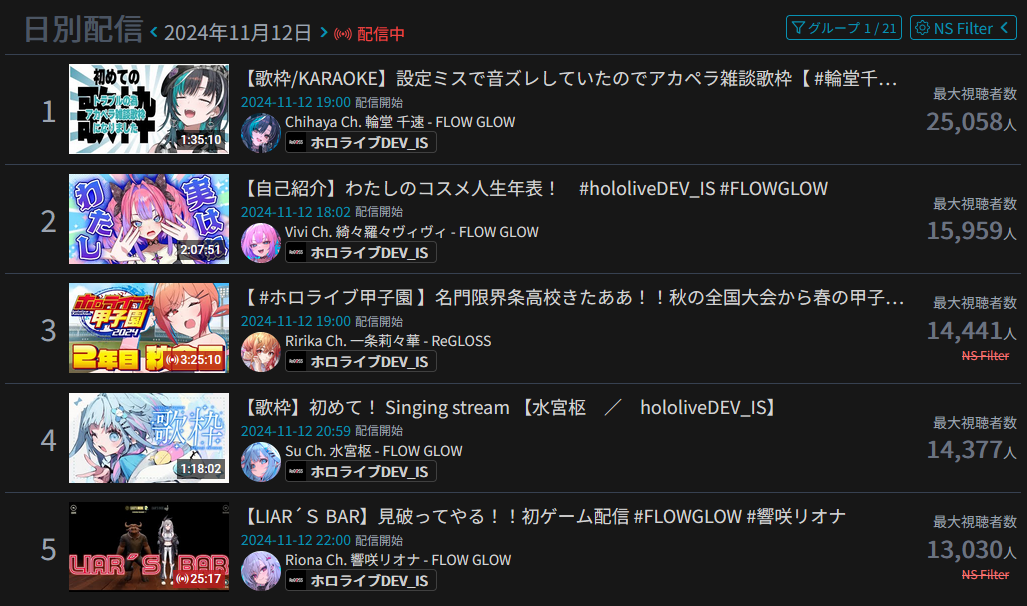Click Ririka Ch. channel avatar icon
The image size is (1027, 606).
(x=261, y=352)
